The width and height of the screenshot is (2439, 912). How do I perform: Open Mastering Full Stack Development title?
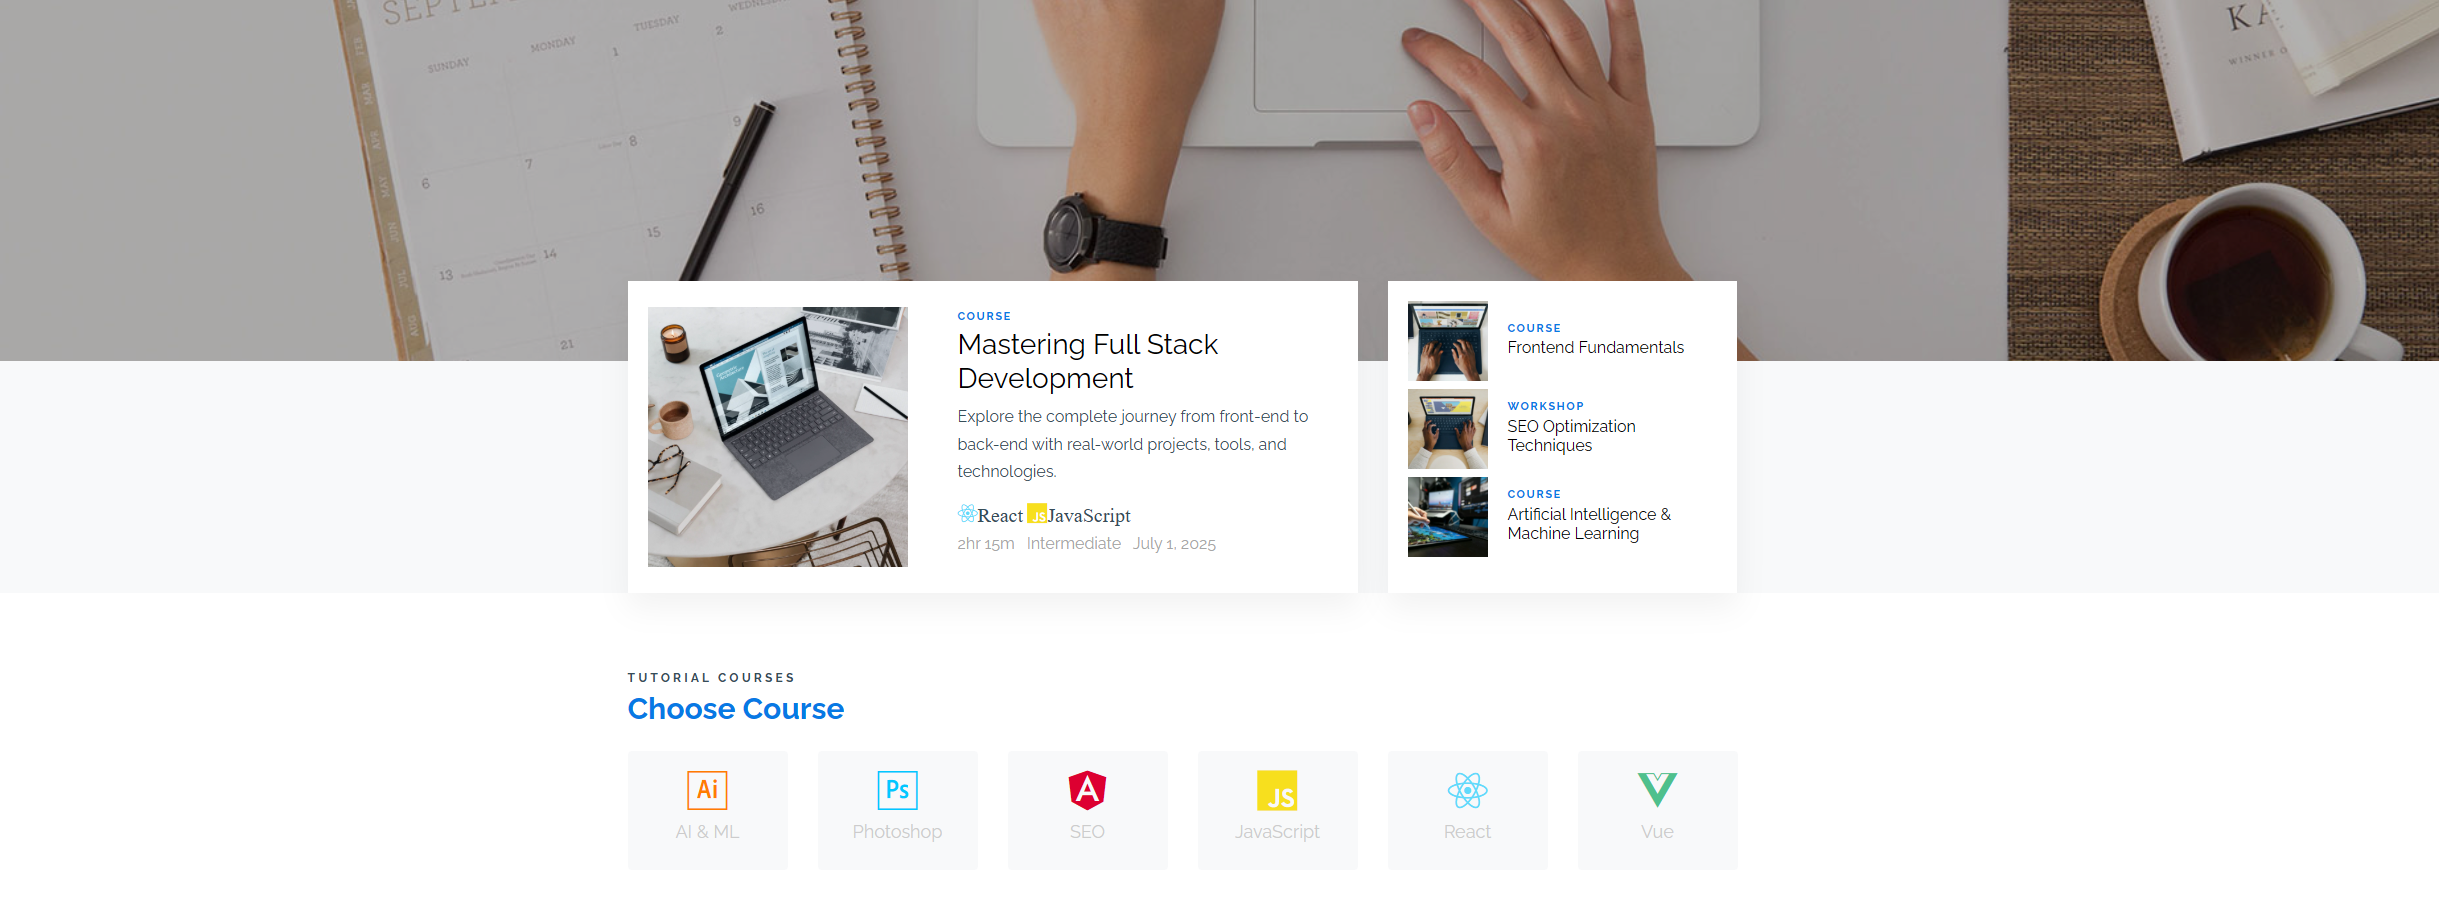pyautogui.click(x=1087, y=361)
